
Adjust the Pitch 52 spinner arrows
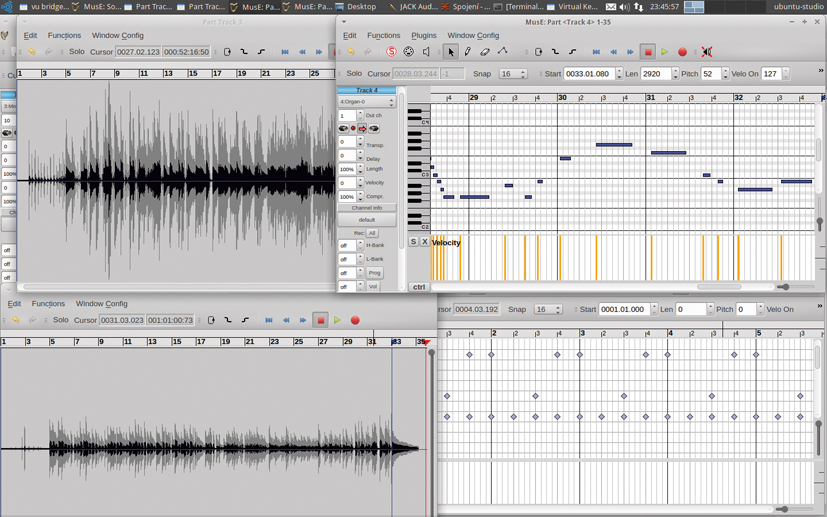(725, 74)
